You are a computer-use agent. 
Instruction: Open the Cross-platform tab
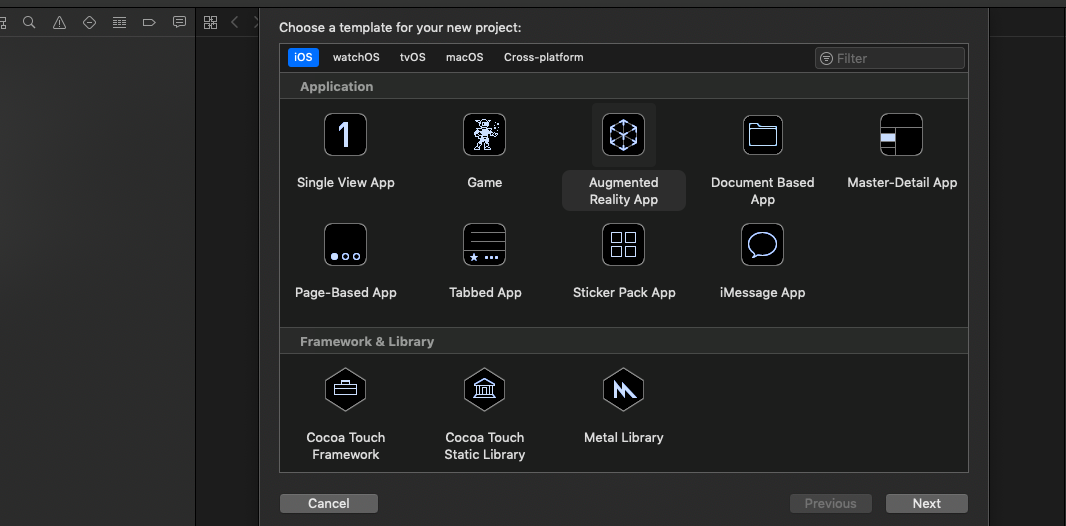pyautogui.click(x=543, y=57)
